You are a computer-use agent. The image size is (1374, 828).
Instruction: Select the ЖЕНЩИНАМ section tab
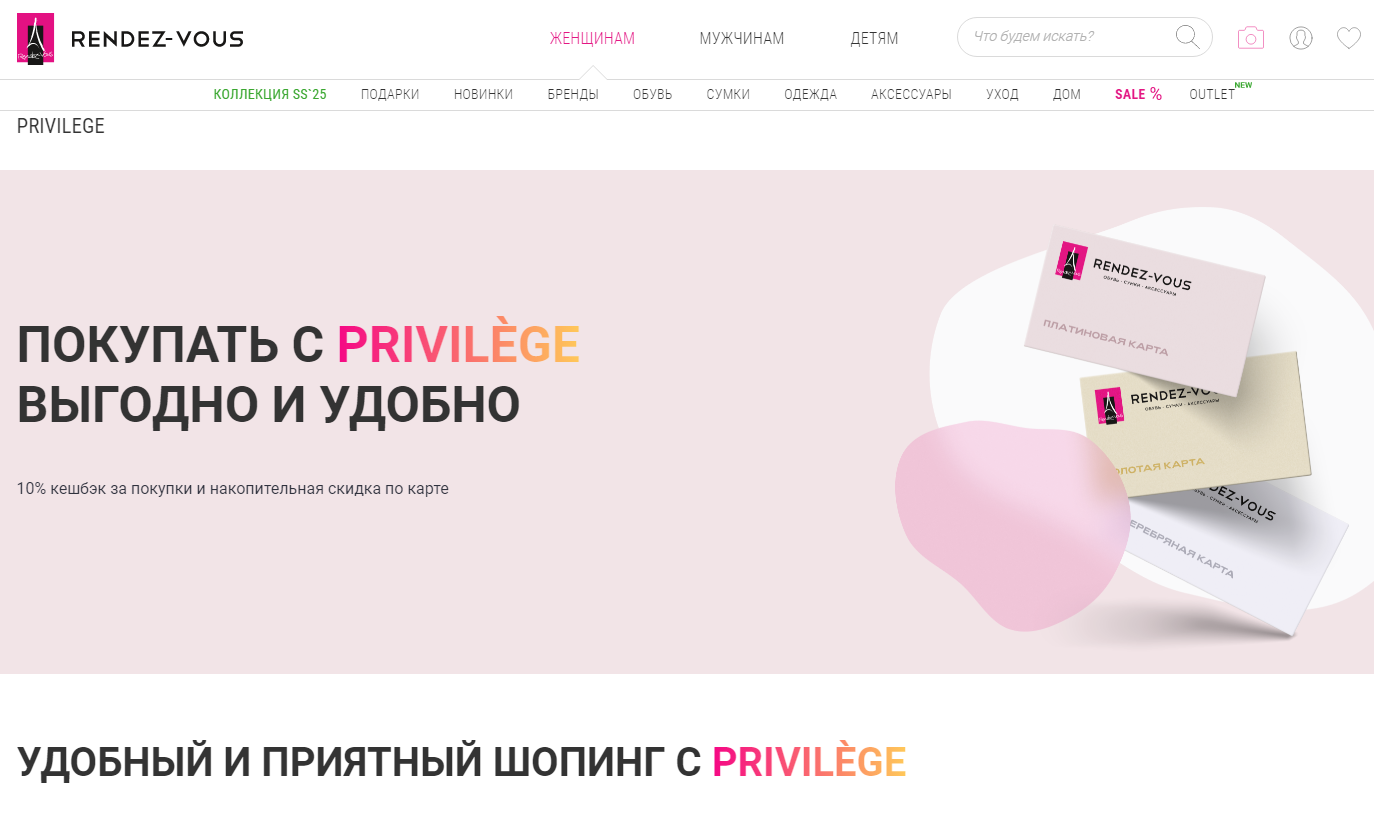click(x=592, y=38)
